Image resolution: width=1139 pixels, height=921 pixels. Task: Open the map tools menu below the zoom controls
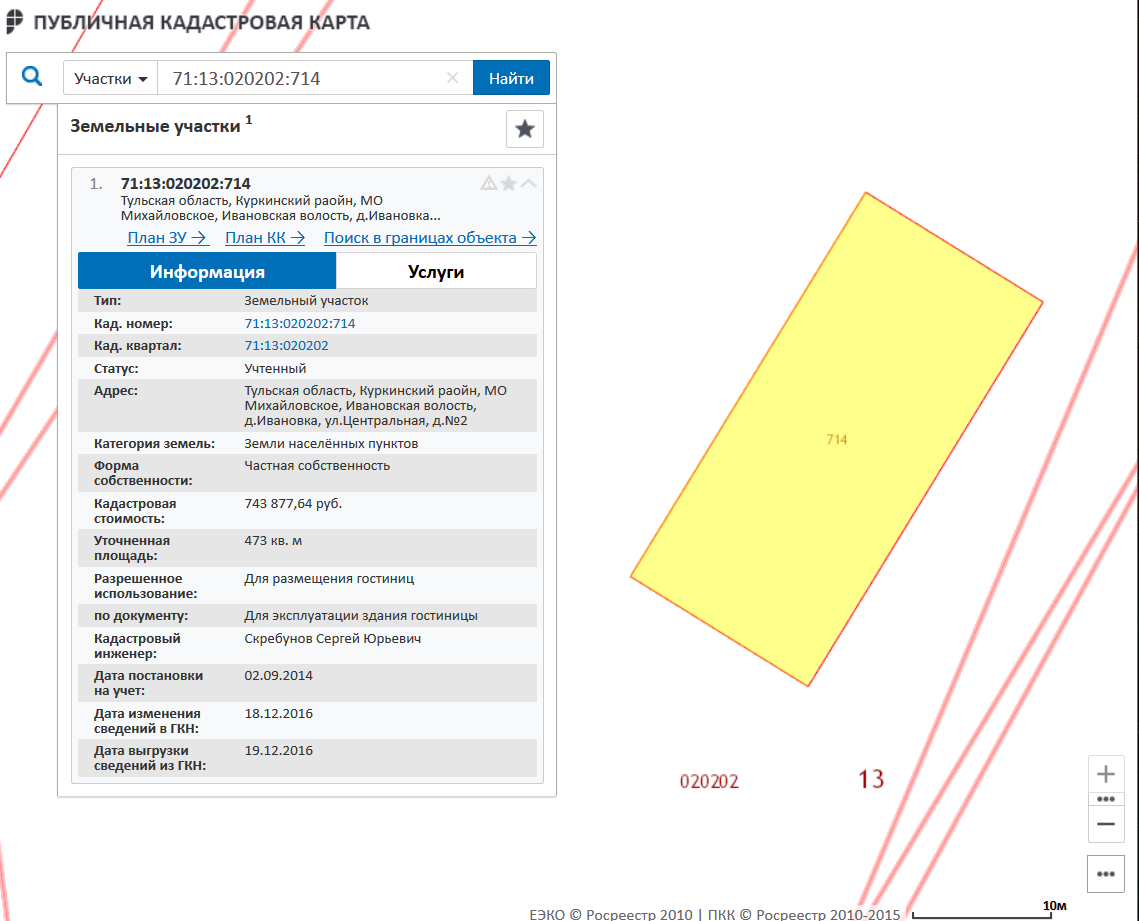pos(1105,873)
